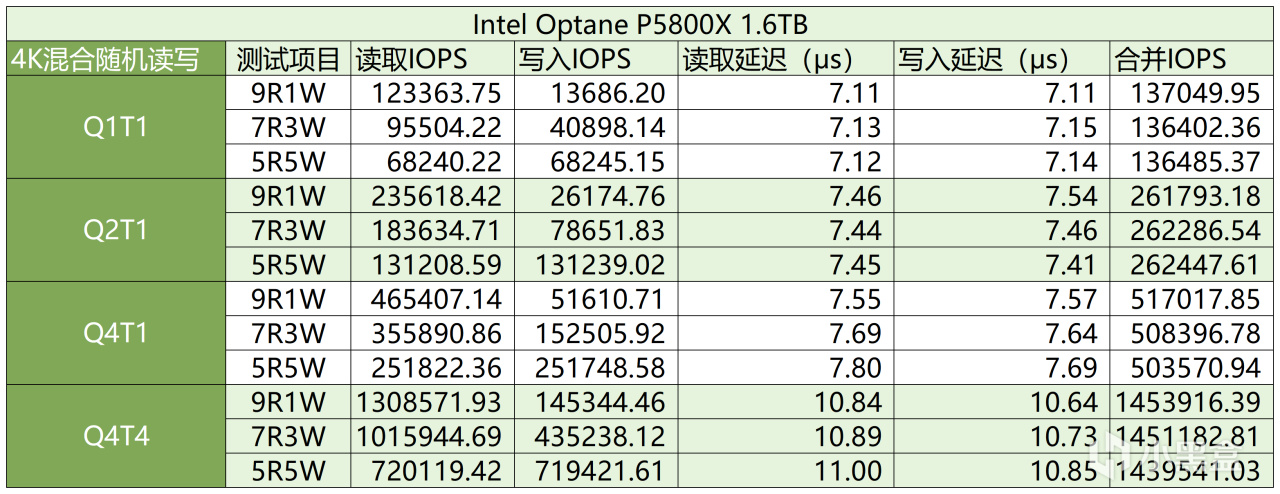Select the 读取IOPS column header
Image resolution: width=1280 pixels, height=494 pixels.
[433, 59]
